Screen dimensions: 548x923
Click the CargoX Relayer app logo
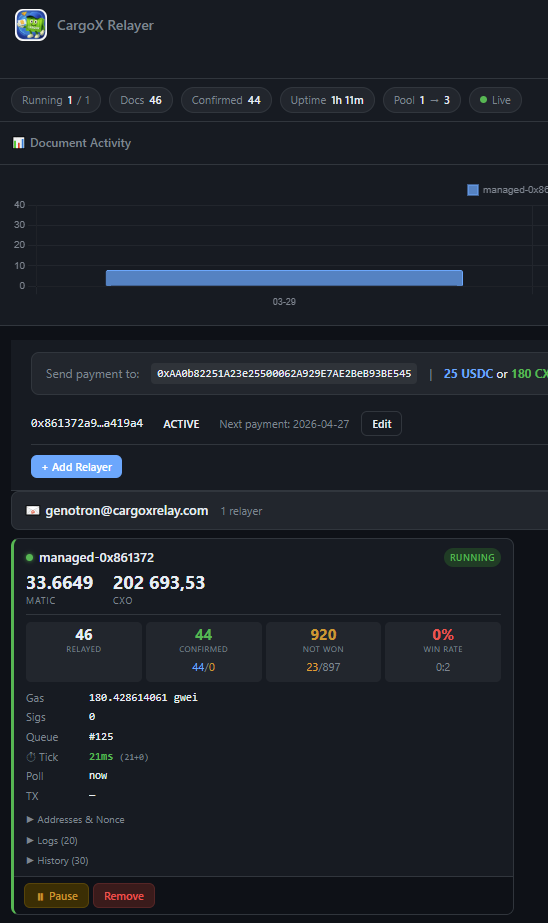31,25
